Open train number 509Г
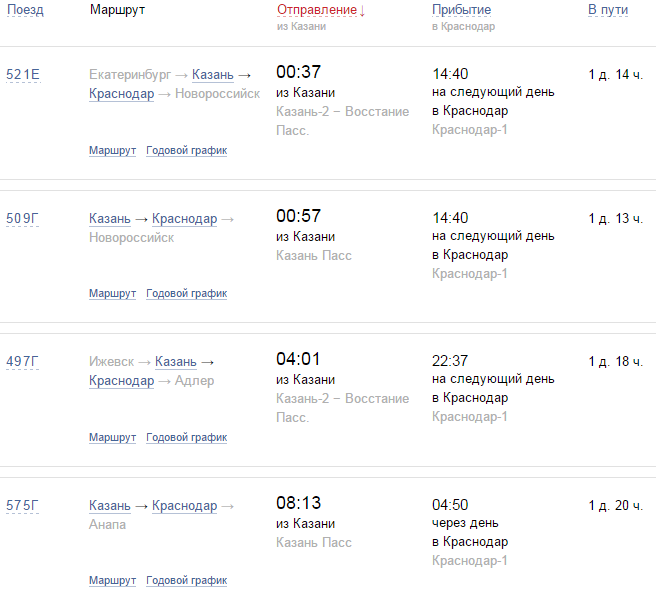This screenshot has height=597, width=656. pyautogui.click(x=23, y=218)
